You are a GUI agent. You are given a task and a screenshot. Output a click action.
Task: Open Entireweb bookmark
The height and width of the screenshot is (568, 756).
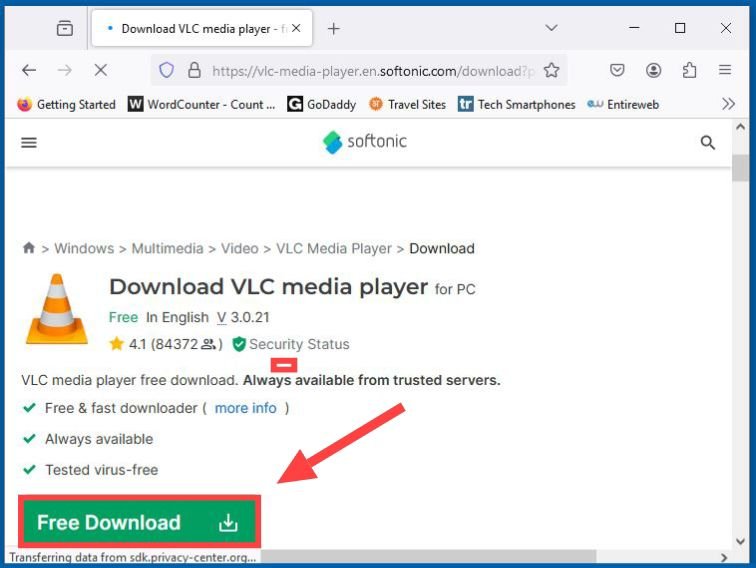tap(623, 104)
